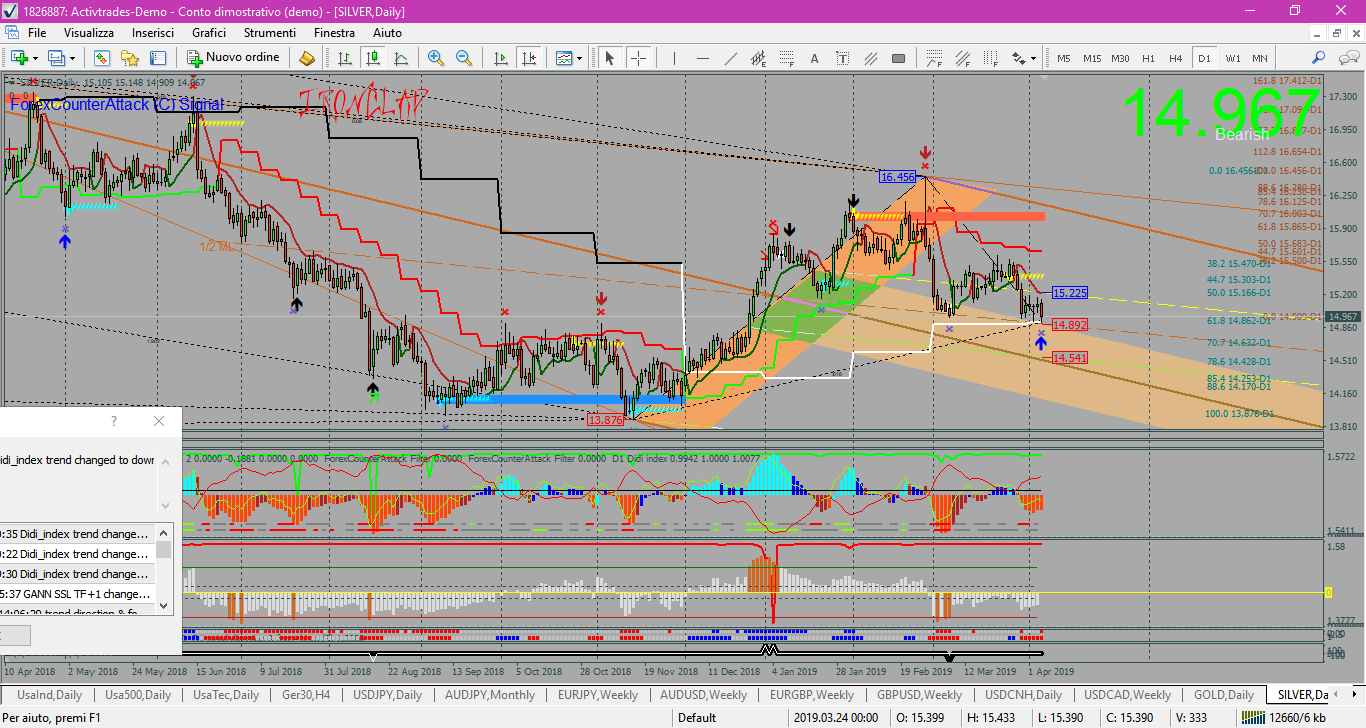Open the chat bubbles icon
Screen dimensions: 1366x728
[x=1348, y=58]
